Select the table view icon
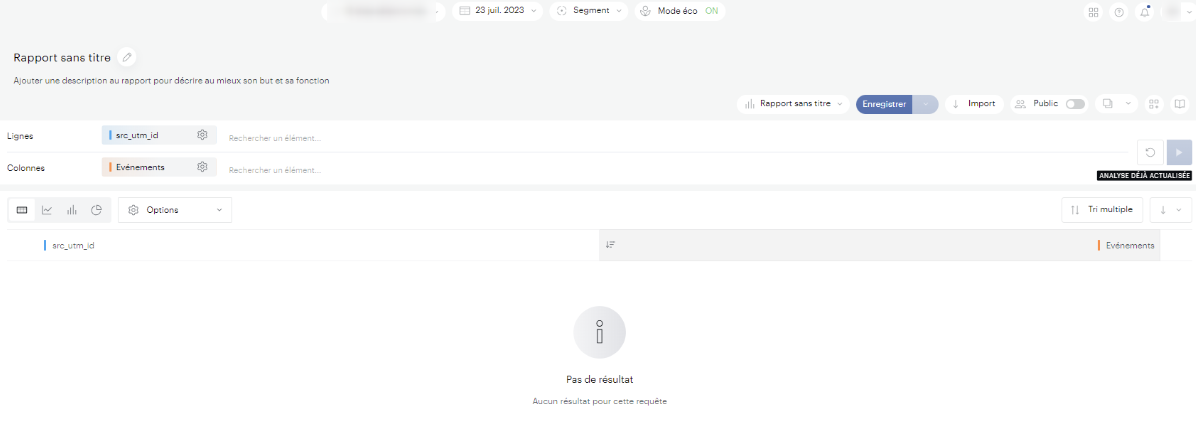The height and width of the screenshot is (421, 1196). [22, 210]
